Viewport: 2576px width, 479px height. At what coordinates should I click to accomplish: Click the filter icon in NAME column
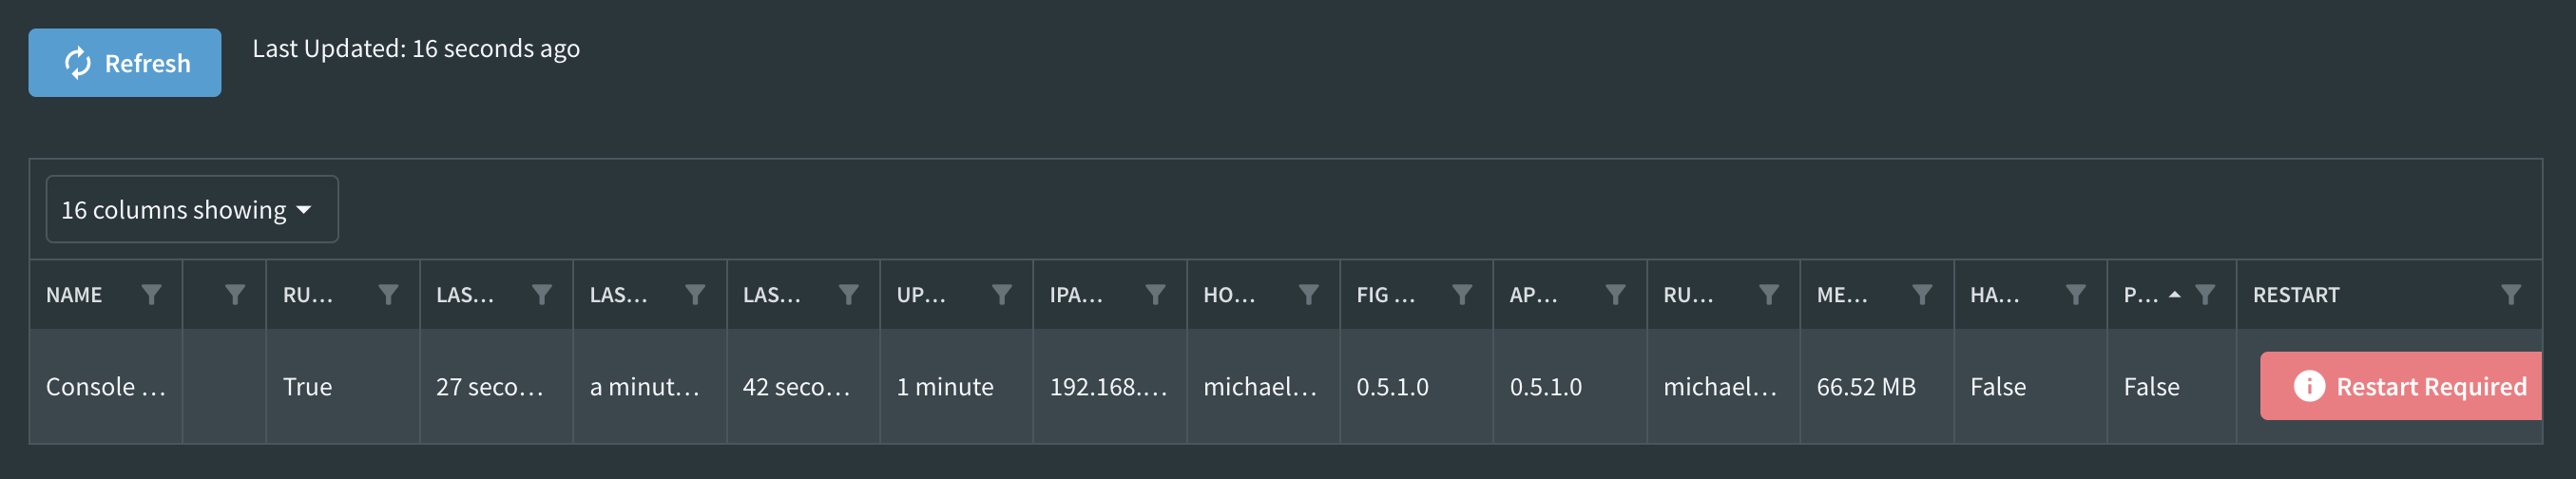point(151,294)
